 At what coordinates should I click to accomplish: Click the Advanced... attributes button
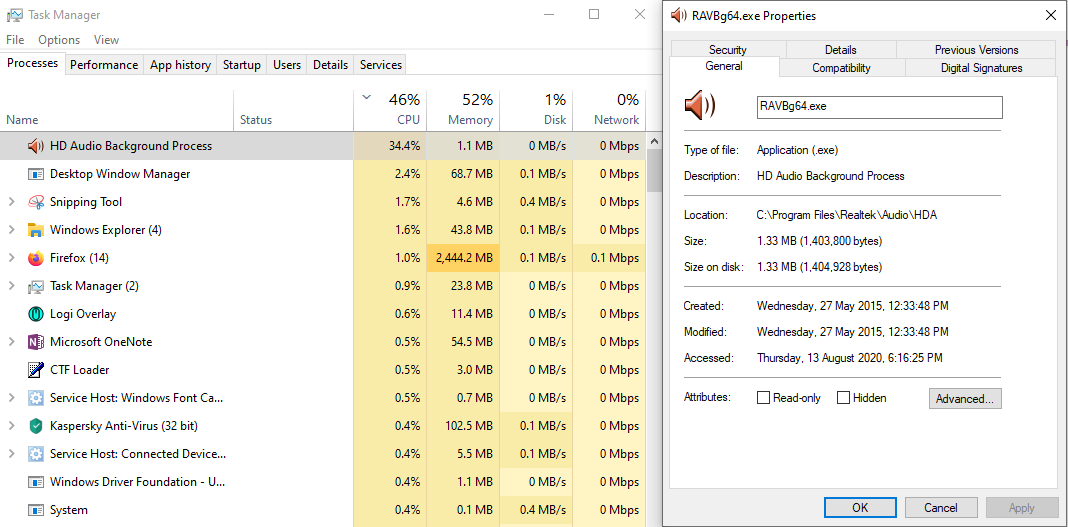[x=965, y=398]
